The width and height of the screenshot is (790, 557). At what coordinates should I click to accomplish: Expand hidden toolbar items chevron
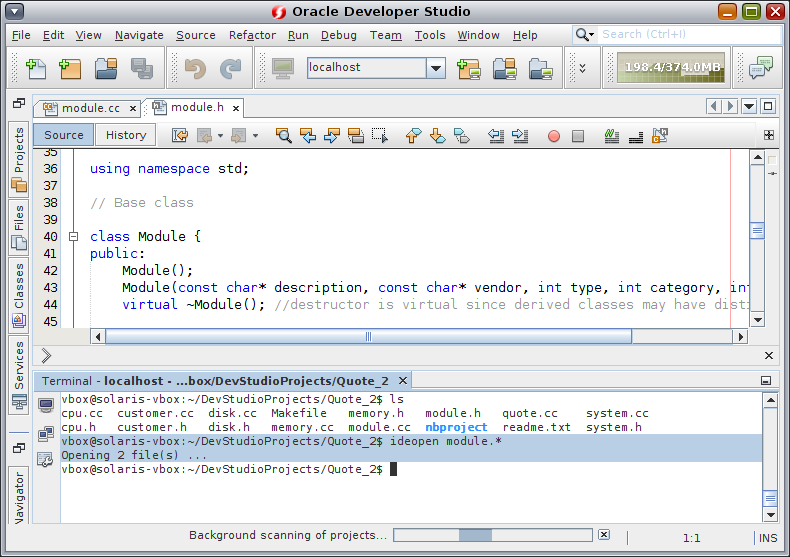click(582, 68)
